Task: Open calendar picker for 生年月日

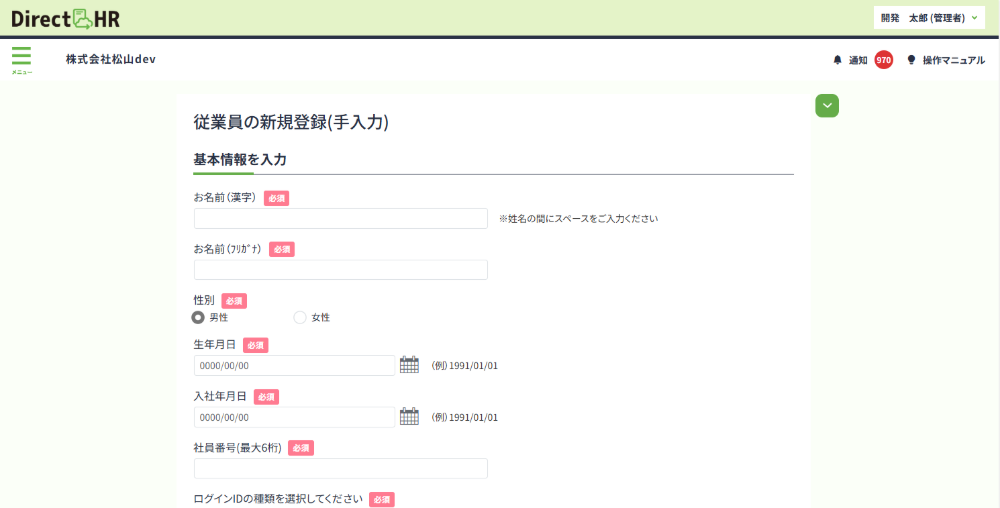Action: pyautogui.click(x=409, y=365)
